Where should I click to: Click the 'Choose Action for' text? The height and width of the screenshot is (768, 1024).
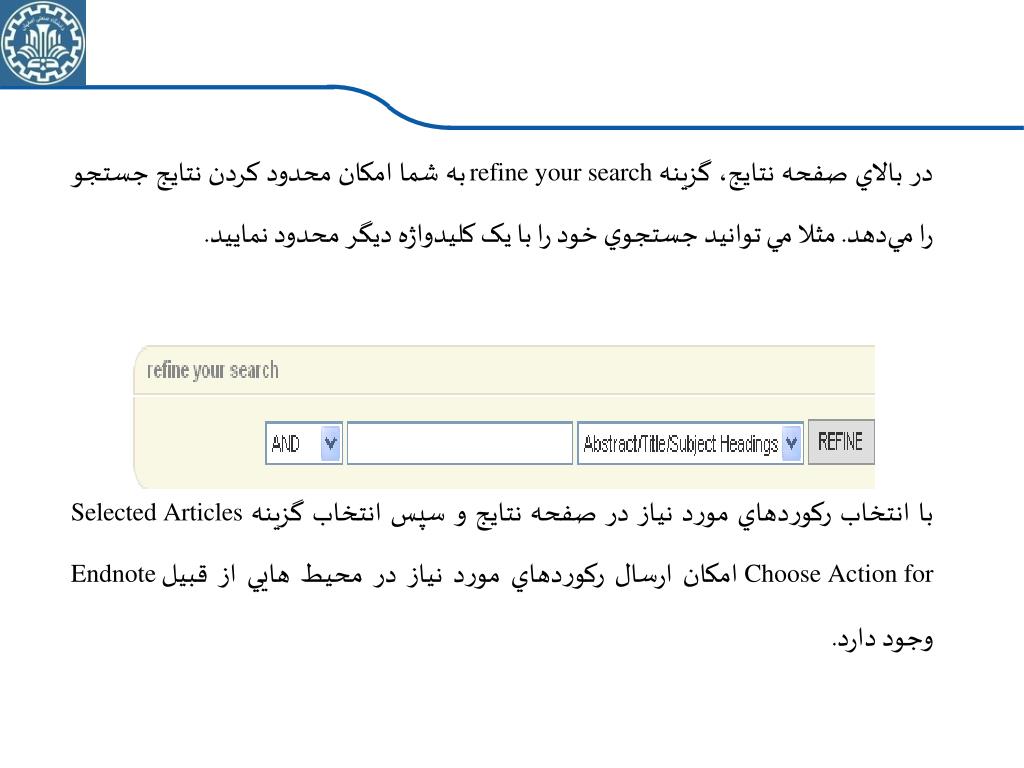(839, 574)
